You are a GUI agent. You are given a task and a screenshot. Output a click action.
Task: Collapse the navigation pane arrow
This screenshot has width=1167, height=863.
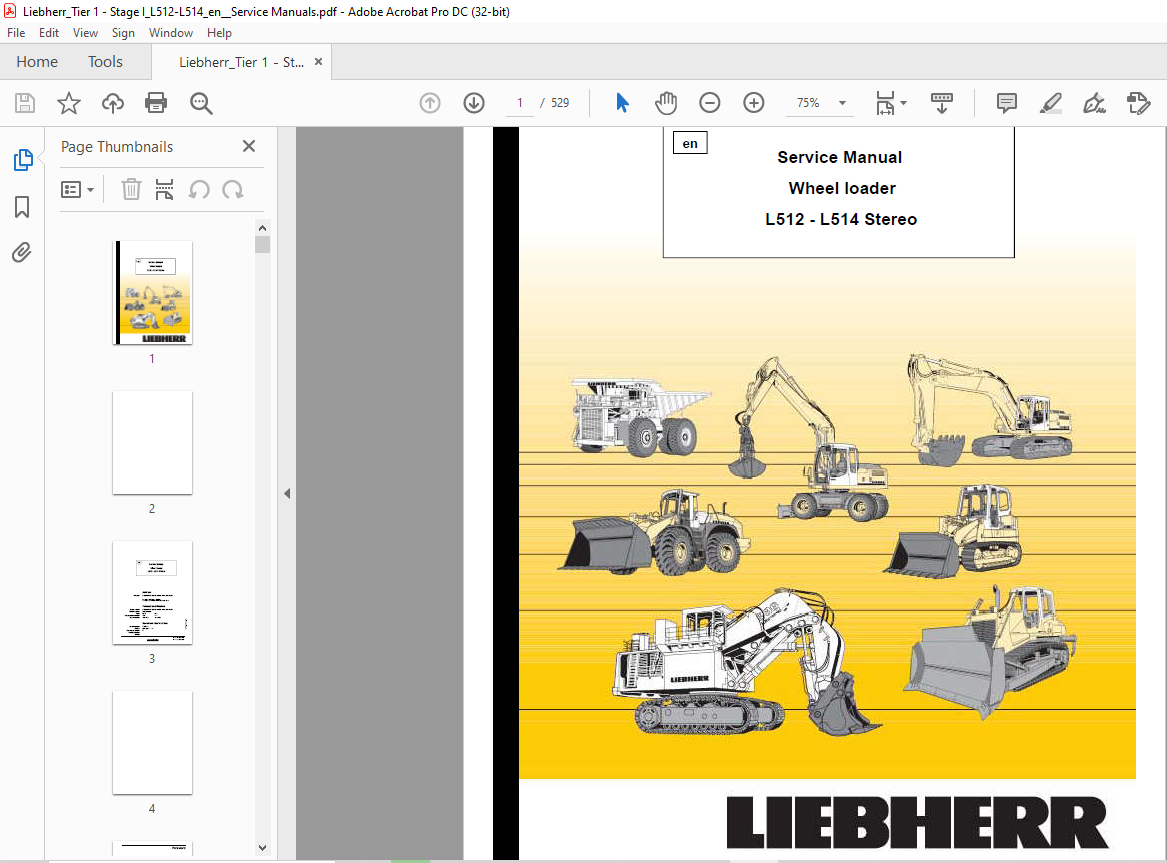click(287, 493)
